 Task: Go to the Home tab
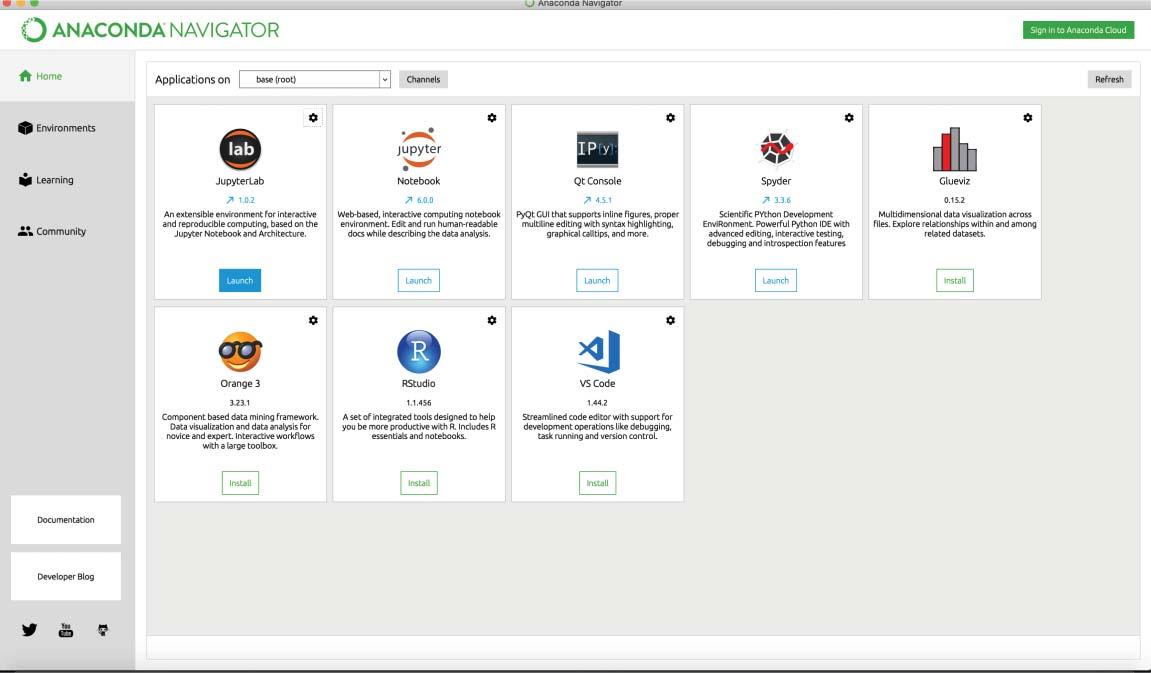pos(67,76)
